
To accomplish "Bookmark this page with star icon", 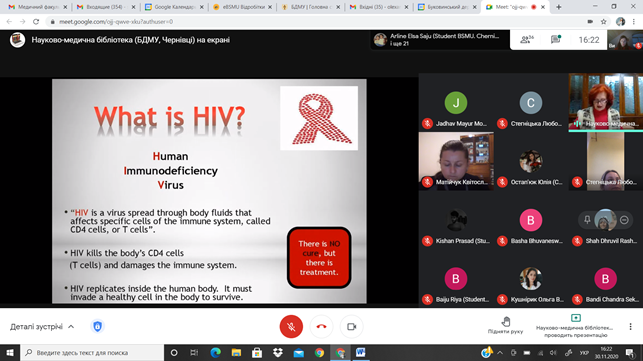I will 604,22.
